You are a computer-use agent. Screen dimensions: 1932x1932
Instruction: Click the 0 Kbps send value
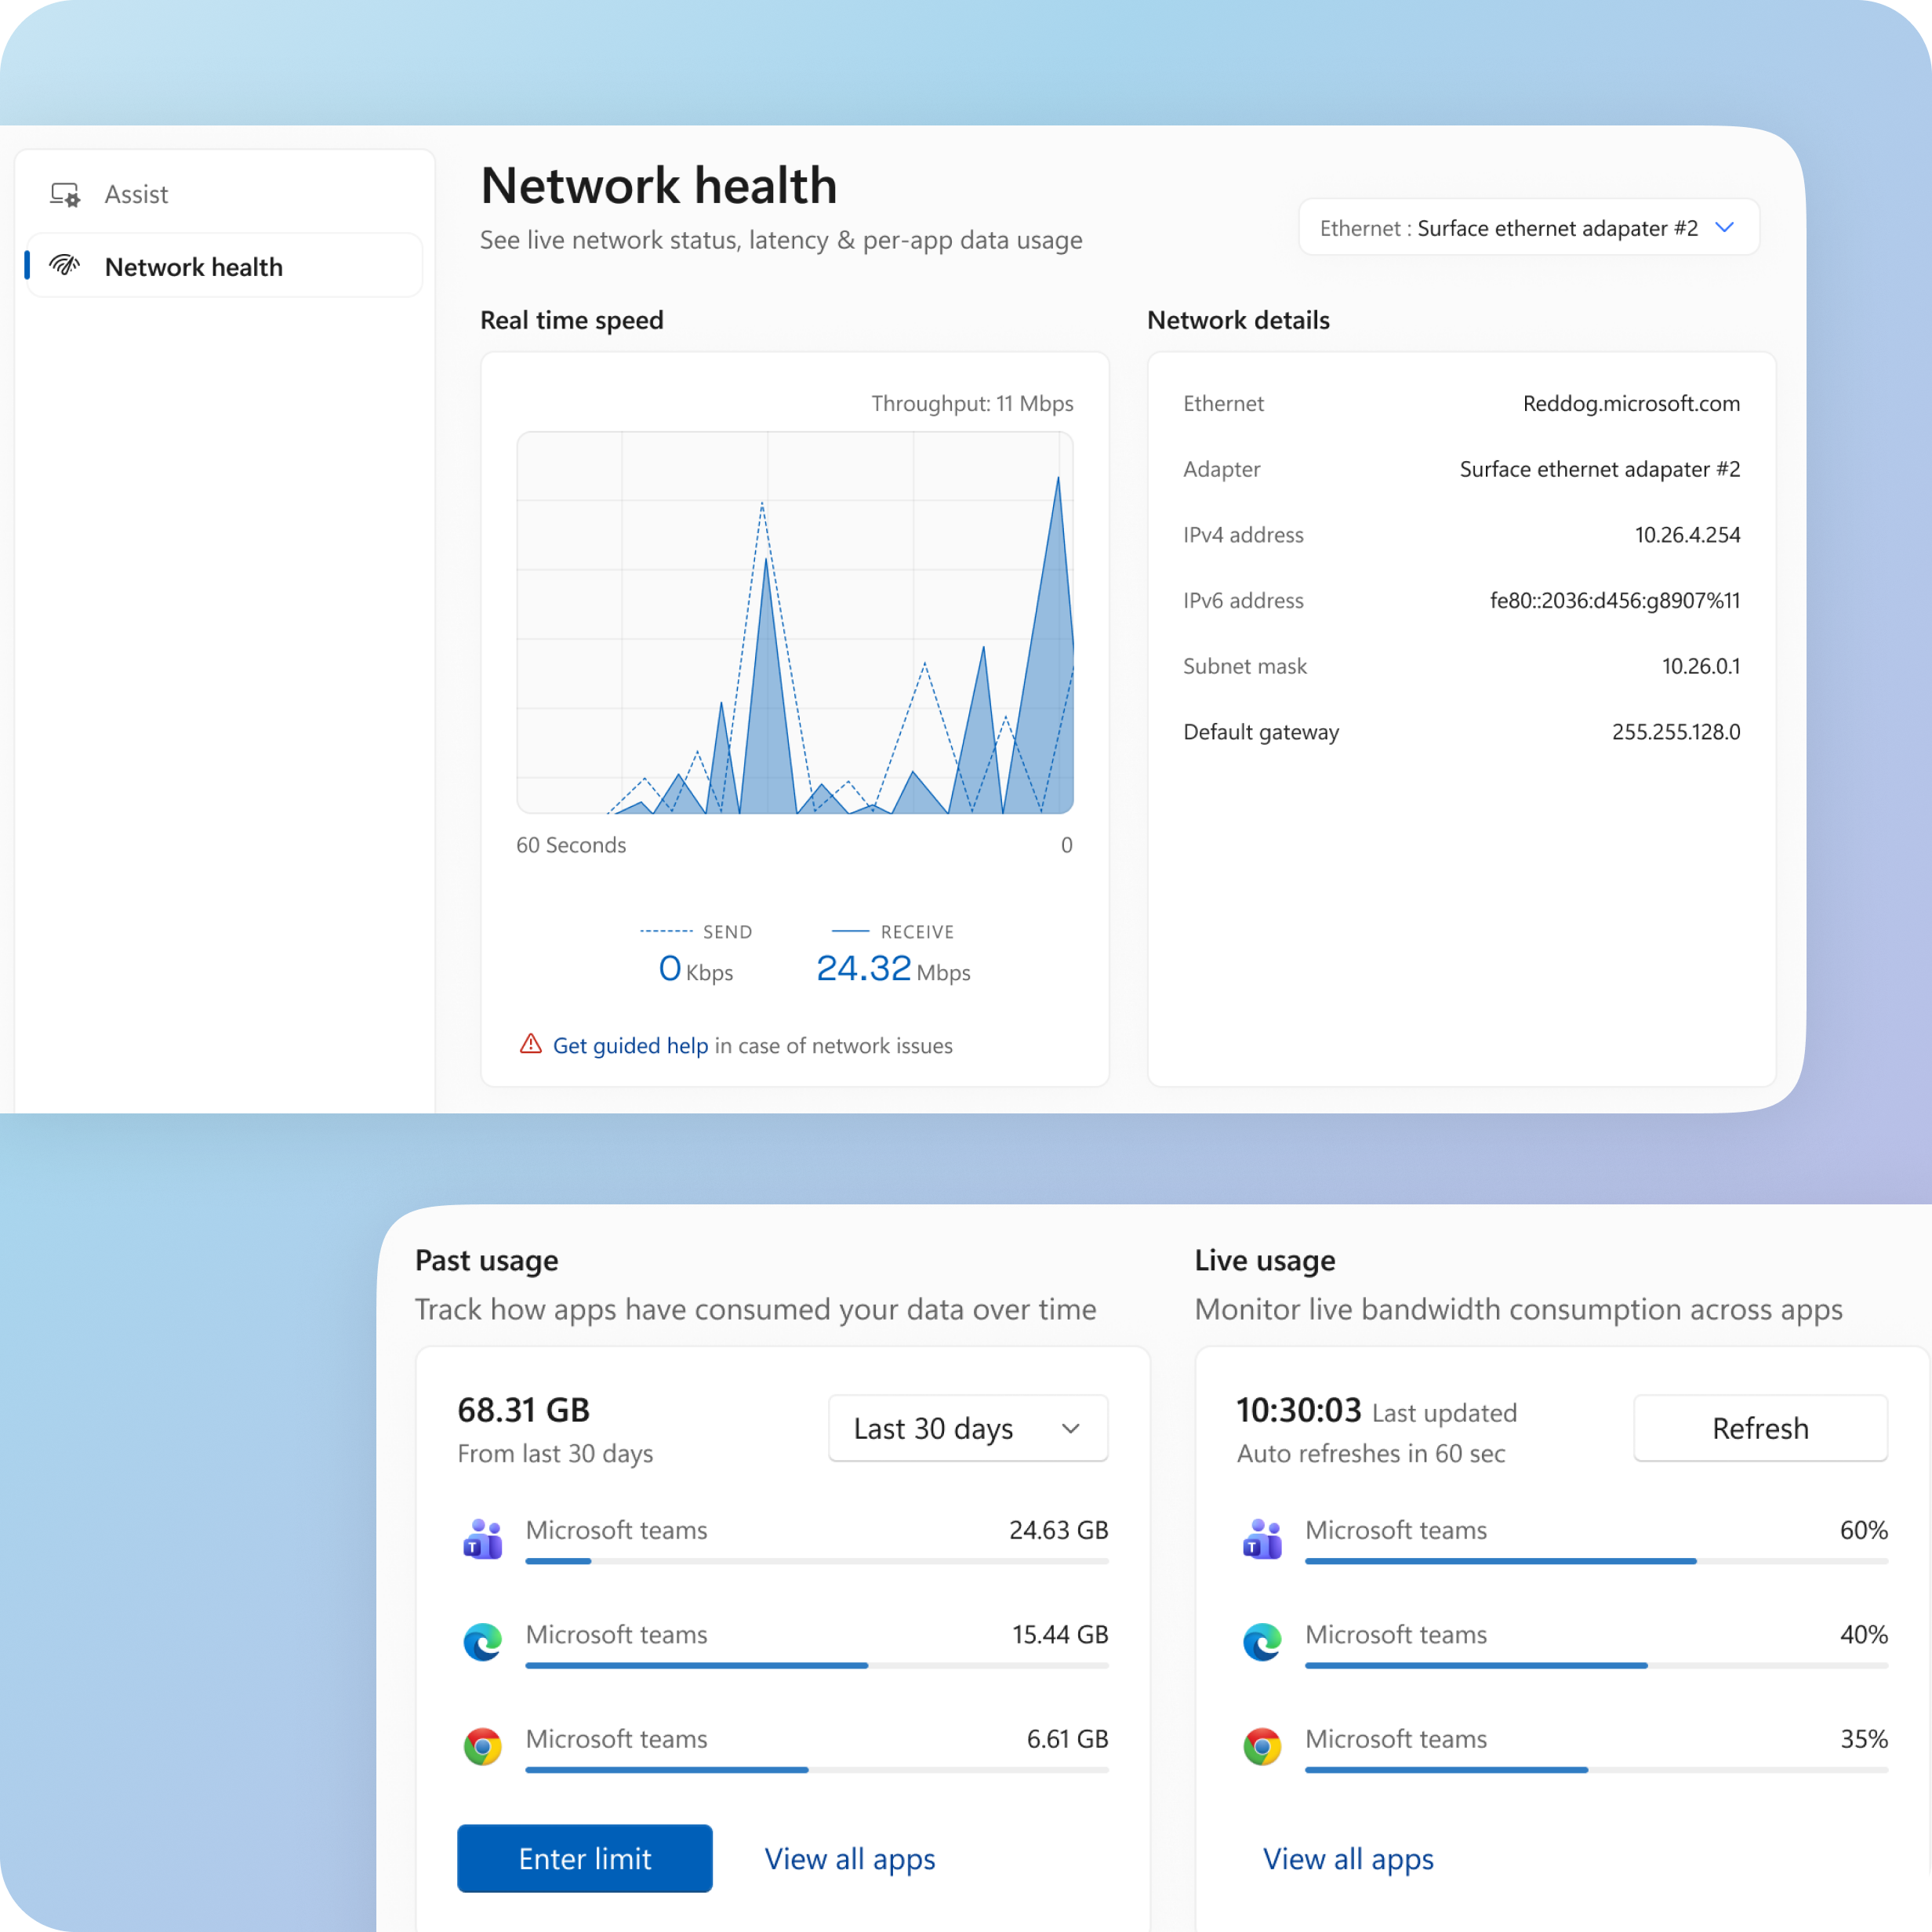[696, 968]
